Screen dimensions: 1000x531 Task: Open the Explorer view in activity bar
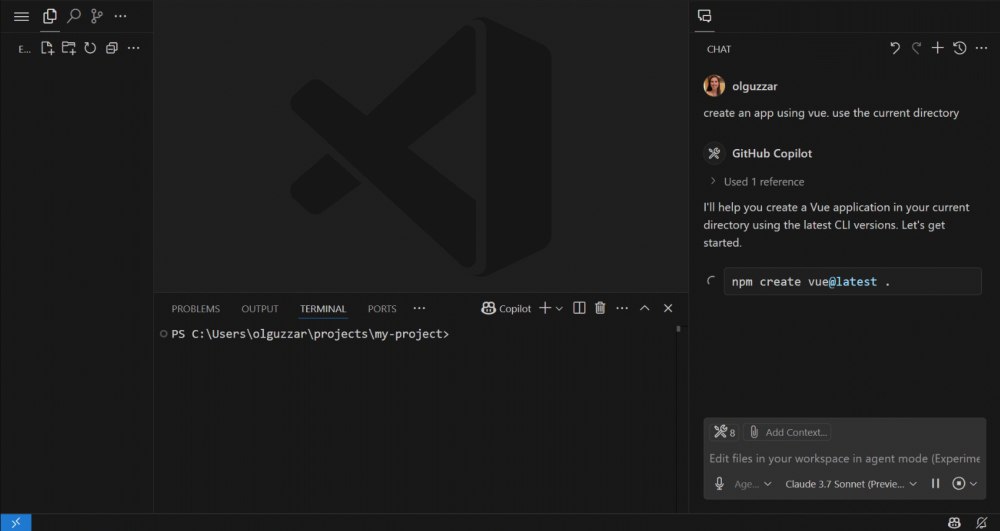pos(50,17)
